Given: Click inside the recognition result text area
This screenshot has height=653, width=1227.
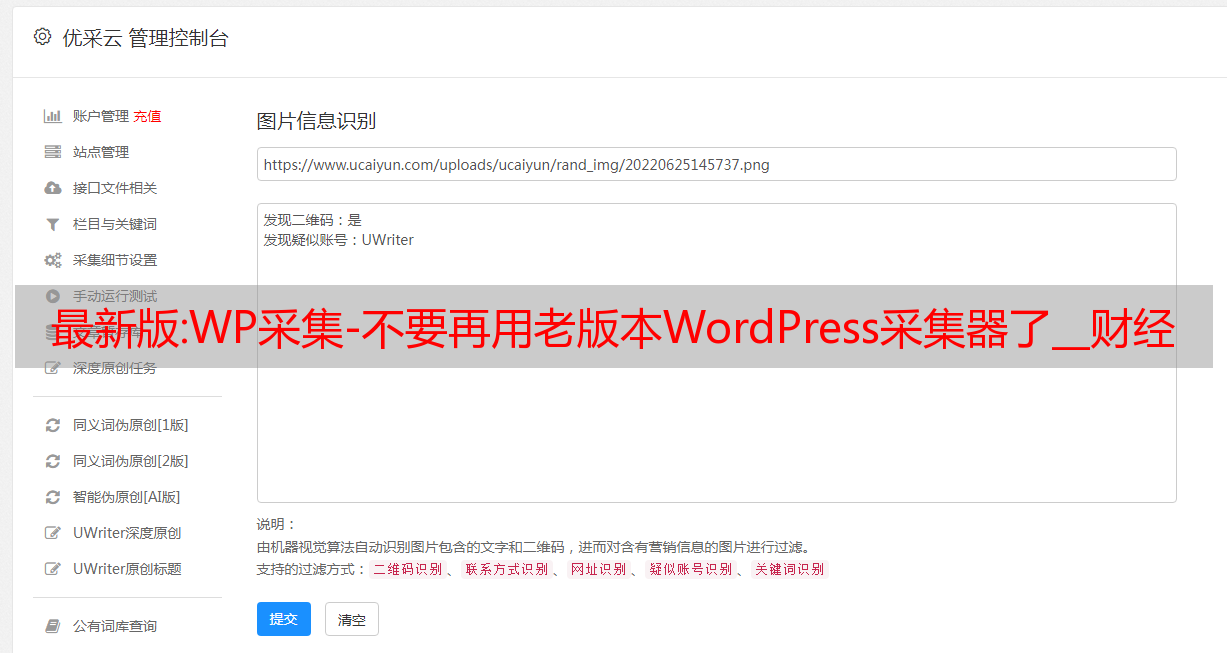Looking at the screenshot, I should click(716, 353).
